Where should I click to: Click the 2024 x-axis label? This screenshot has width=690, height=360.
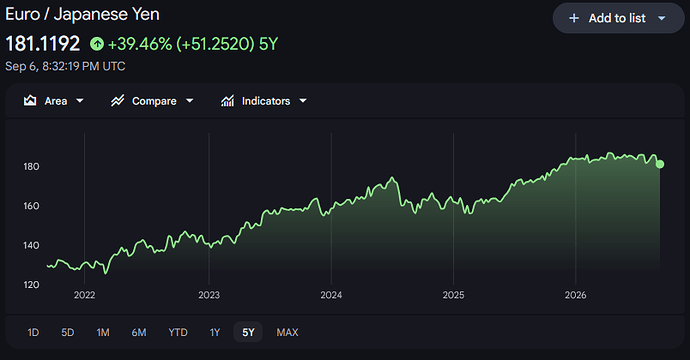point(331,295)
